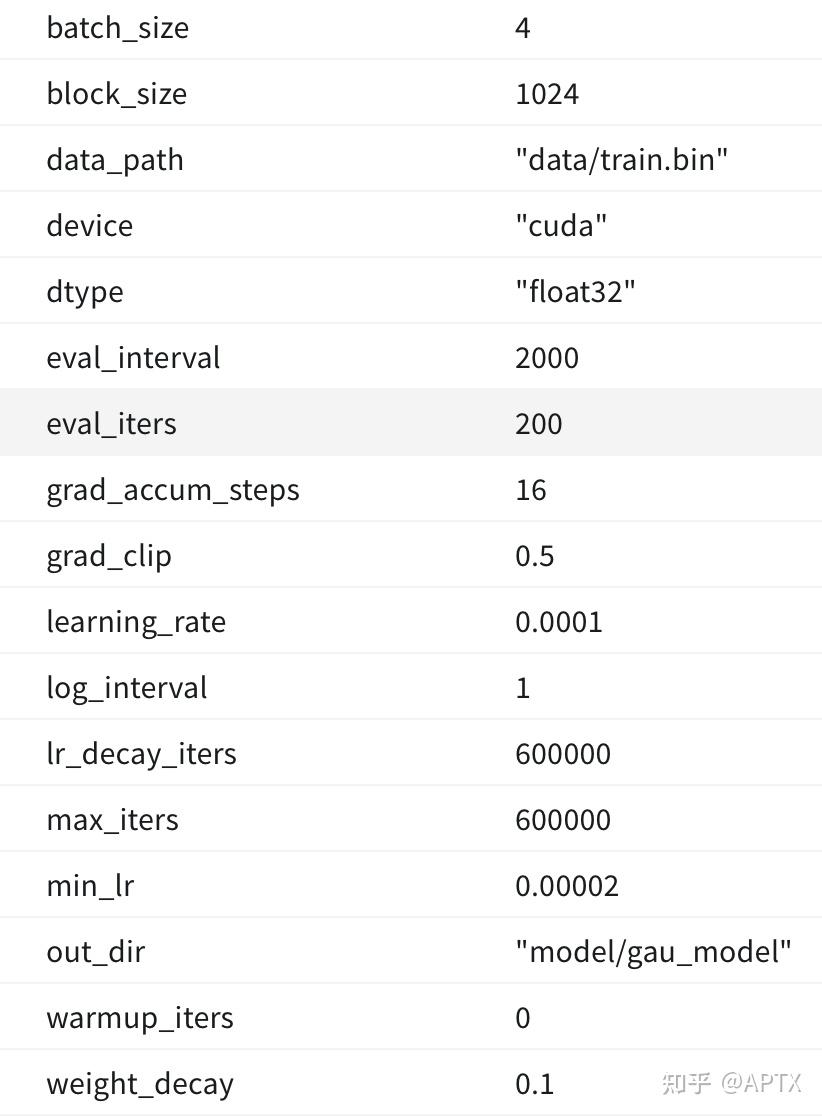Click the batch_size parameter name
The image size is (822, 1116).
point(117,28)
